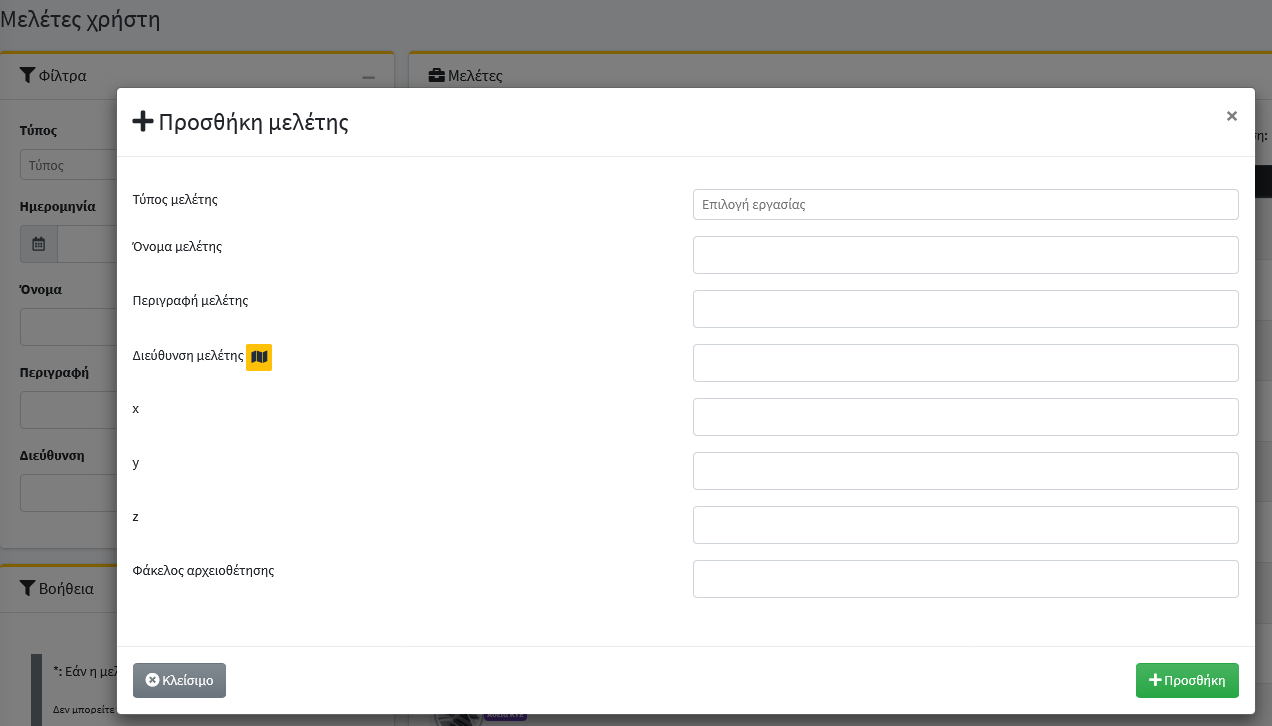The width and height of the screenshot is (1272, 726).
Task: Open the Επιλογή εργασίας dropdown
Action: click(965, 205)
